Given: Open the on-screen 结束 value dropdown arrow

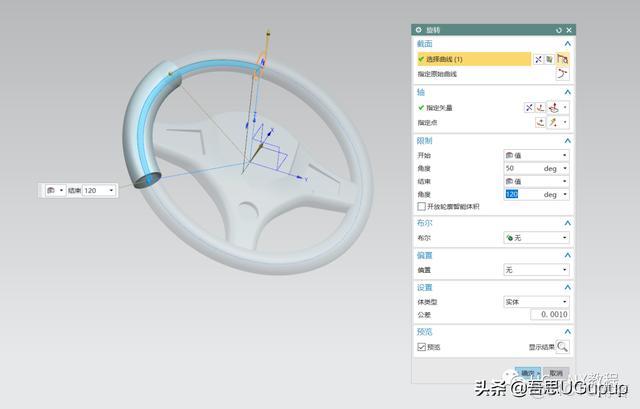Looking at the screenshot, I should (111, 190).
